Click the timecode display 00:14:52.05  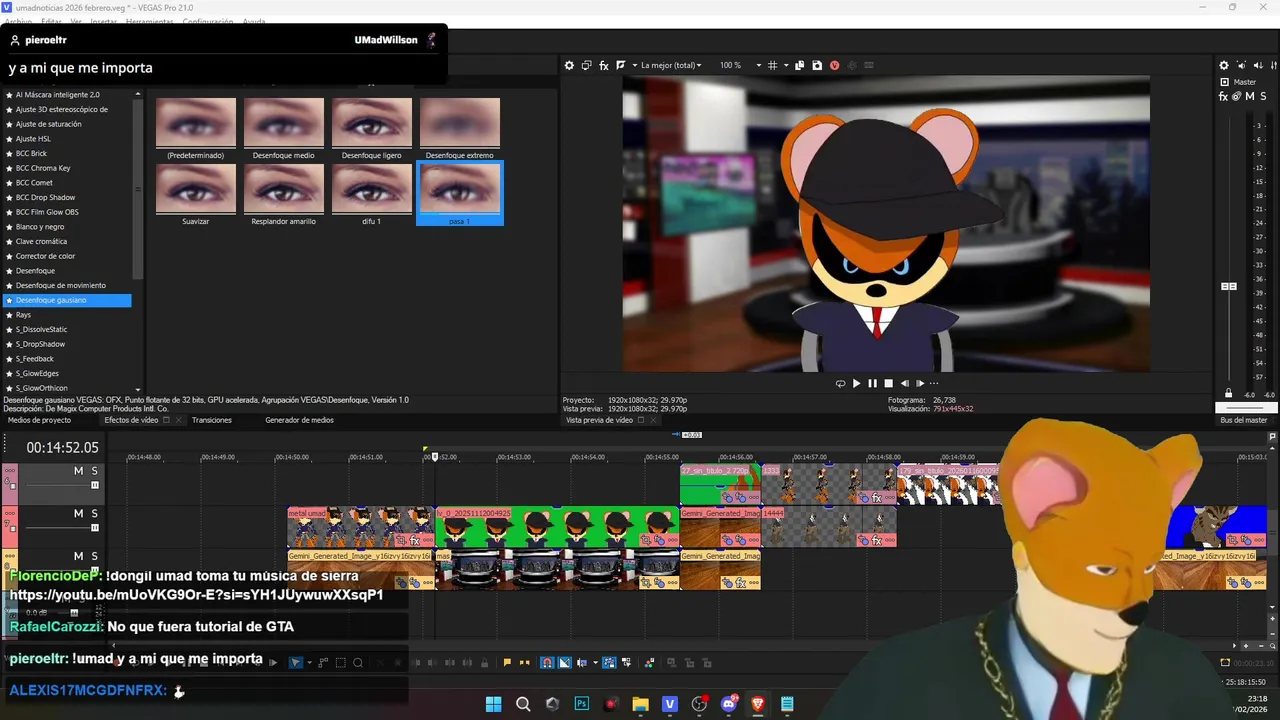pos(62,448)
